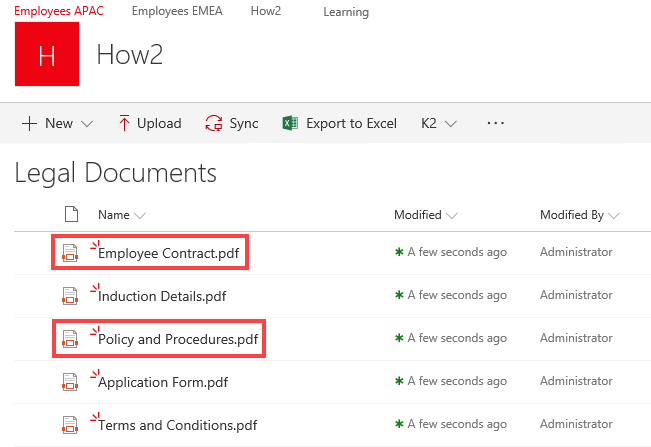Expand the Modified By column dropdown

pyautogui.click(x=579, y=215)
